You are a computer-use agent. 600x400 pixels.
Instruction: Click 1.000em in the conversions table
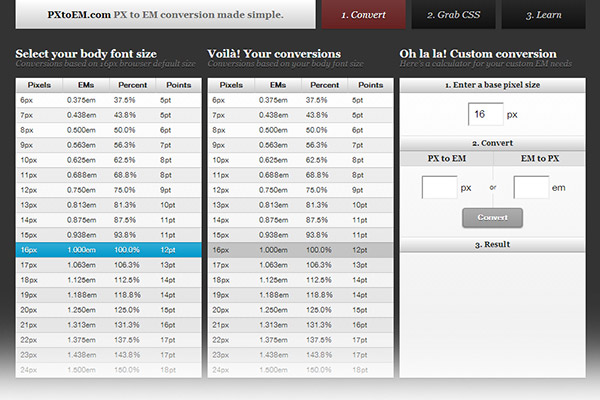point(273,250)
